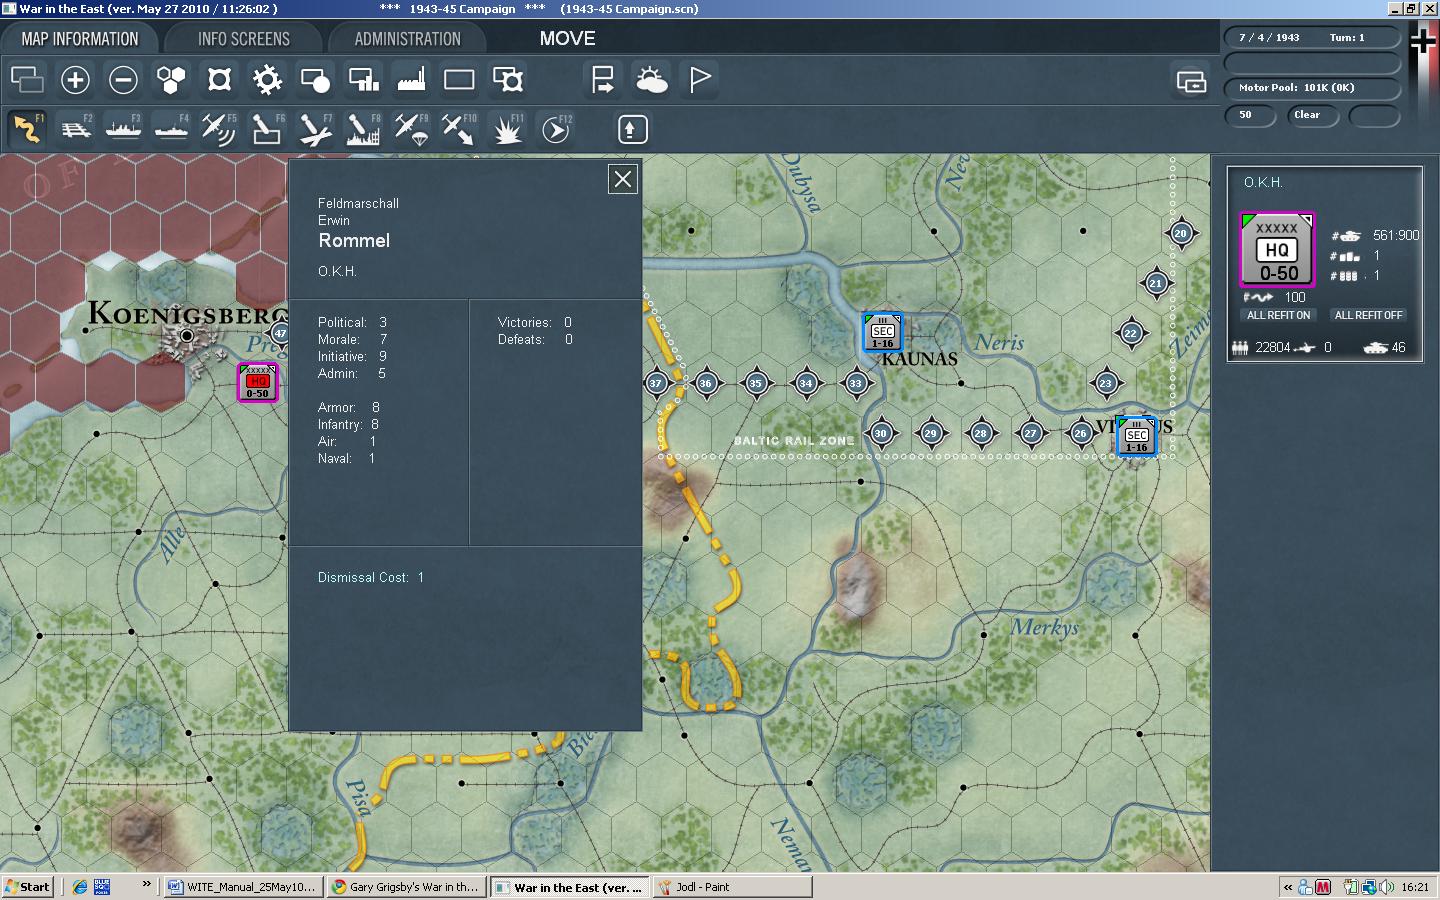This screenshot has height=900, width=1440.
Task: Click the weather sun-and-cloud icon
Action: coord(651,80)
